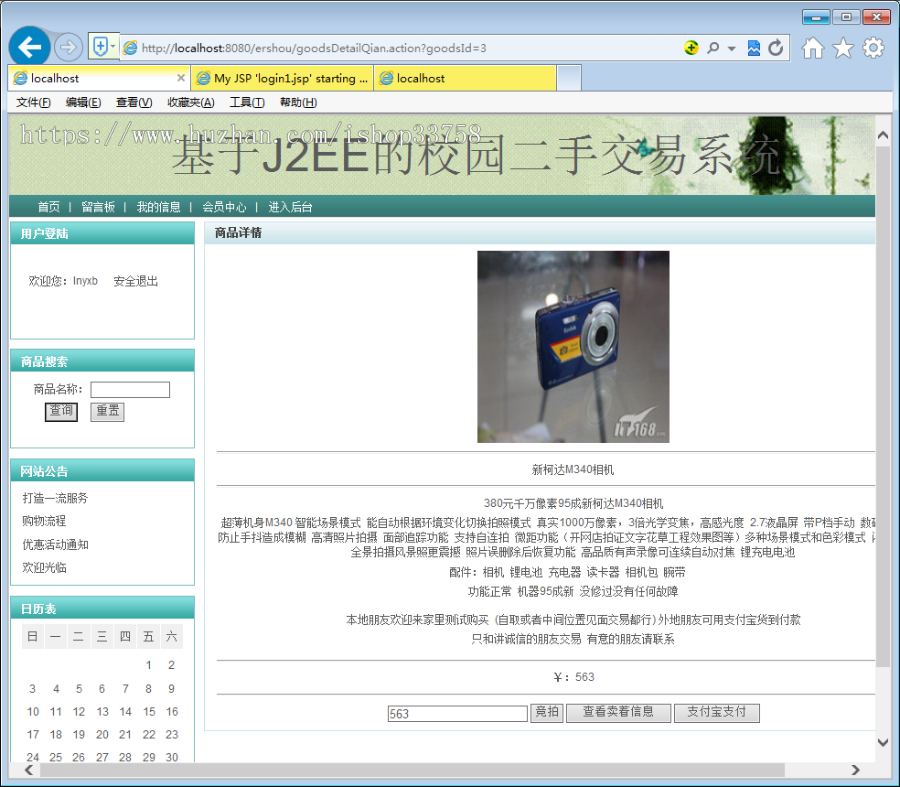Screen dimensions: 900x787
Task: Open settings with the gear icon
Action: click(872, 47)
